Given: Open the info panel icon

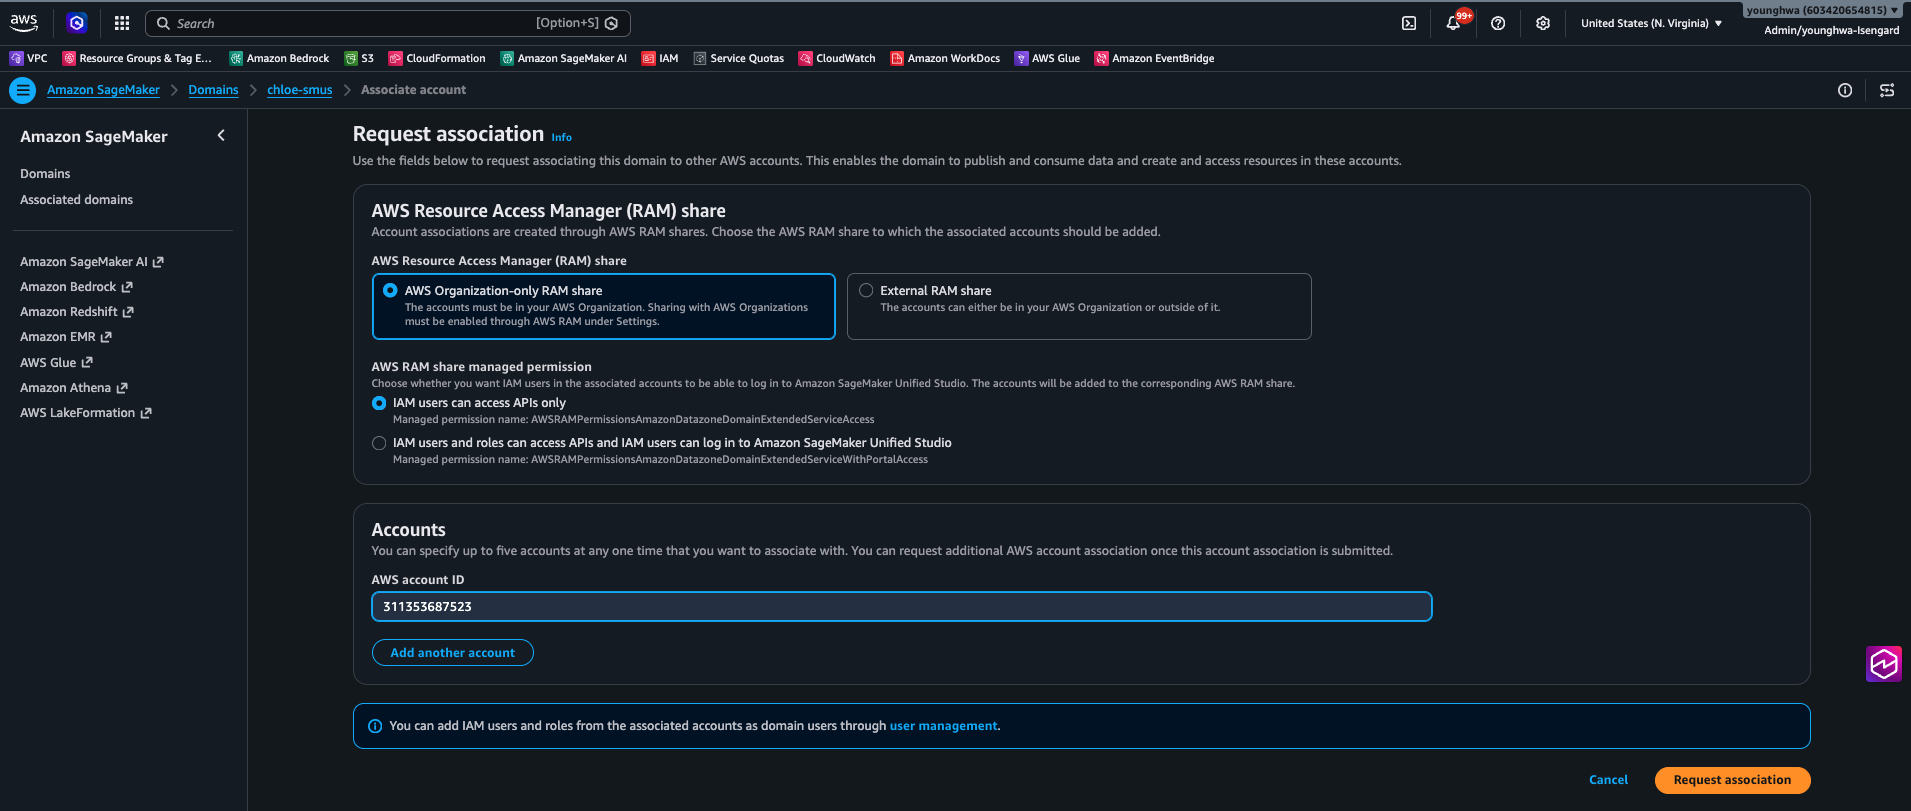Looking at the screenshot, I should [1845, 90].
